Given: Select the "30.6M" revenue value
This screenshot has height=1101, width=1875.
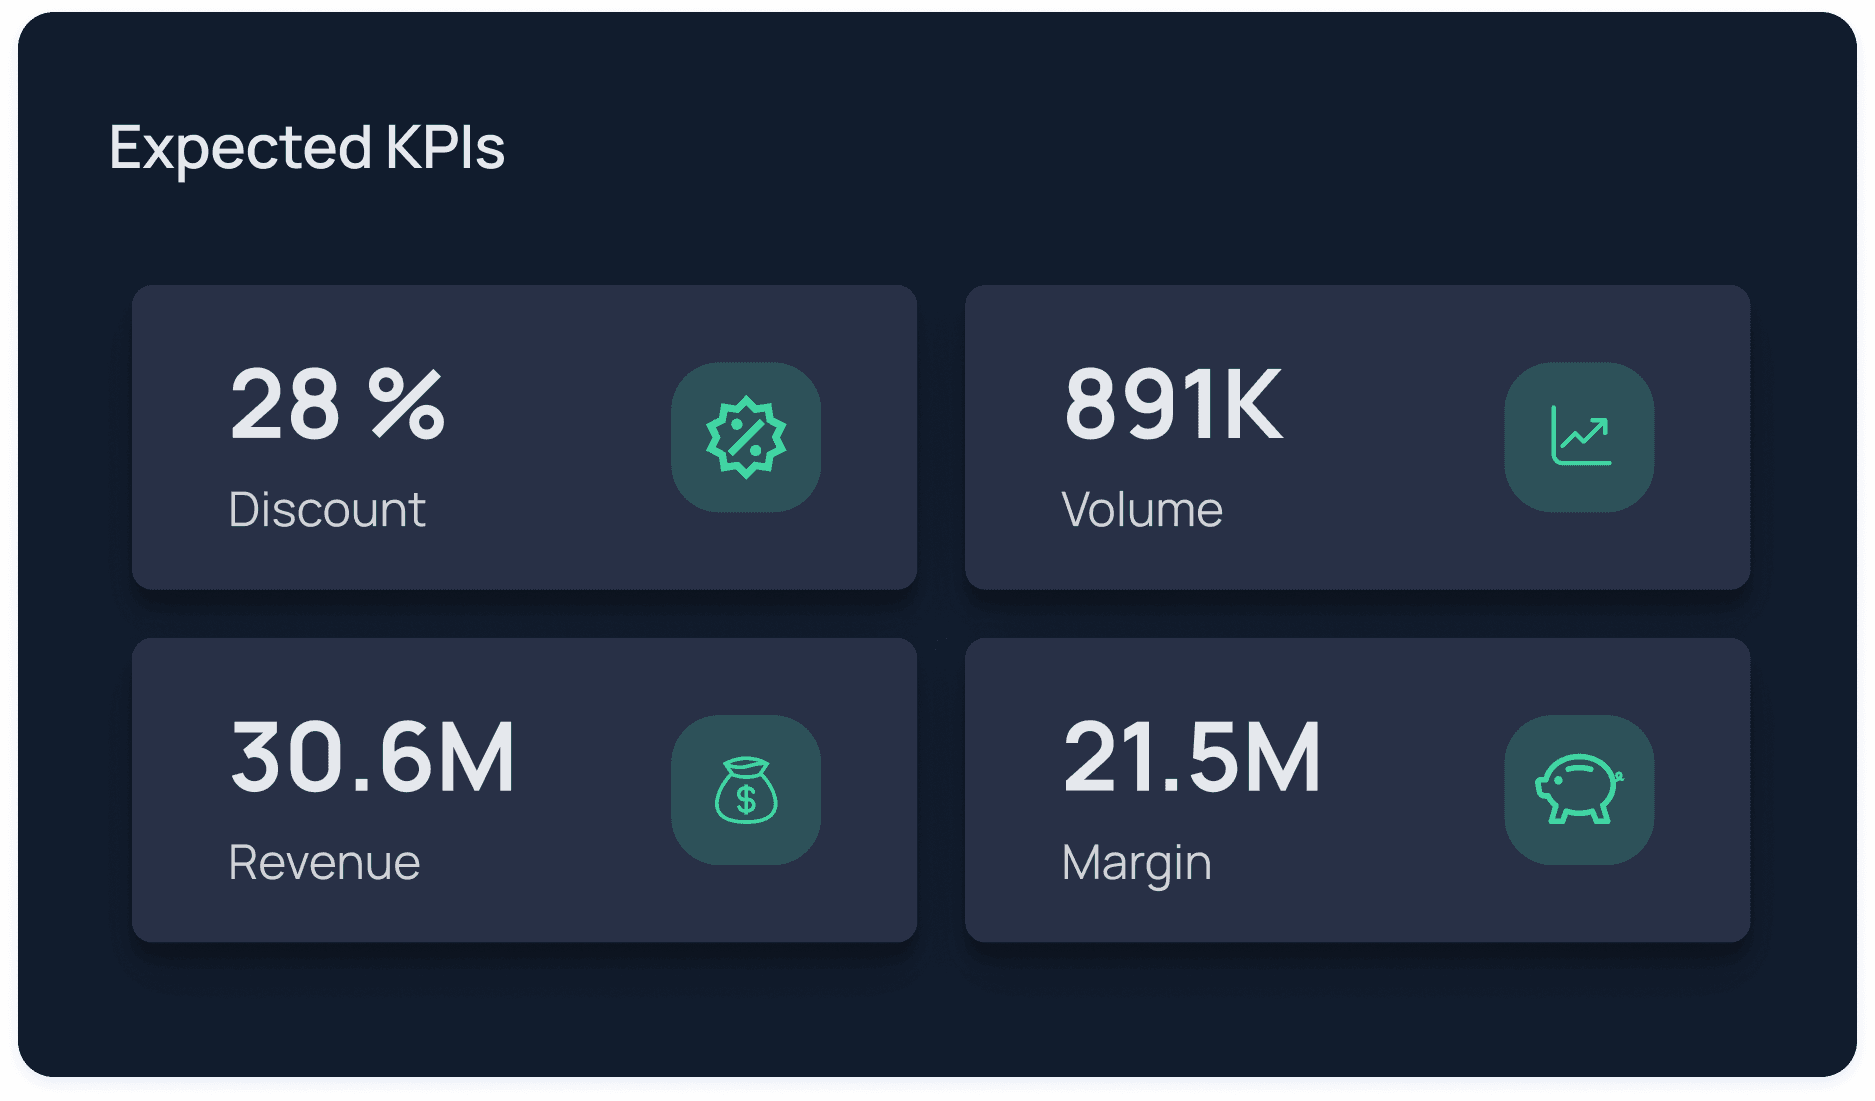Looking at the screenshot, I should (x=372, y=757).
